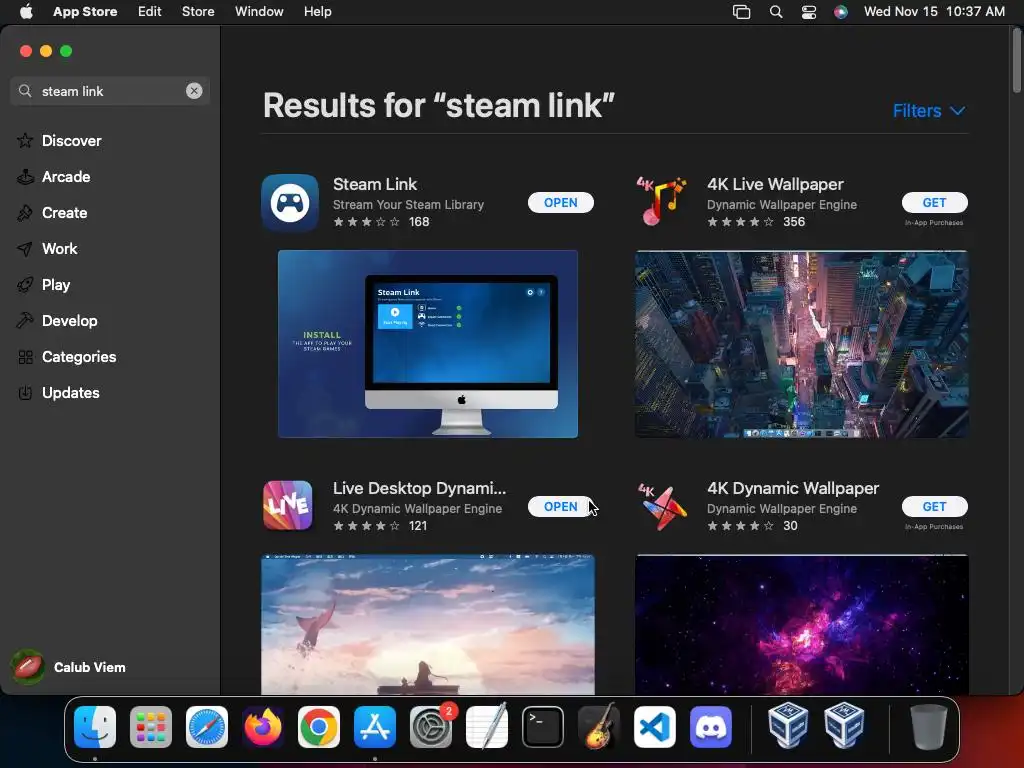Open TextEdit from the Dock

tap(487, 727)
